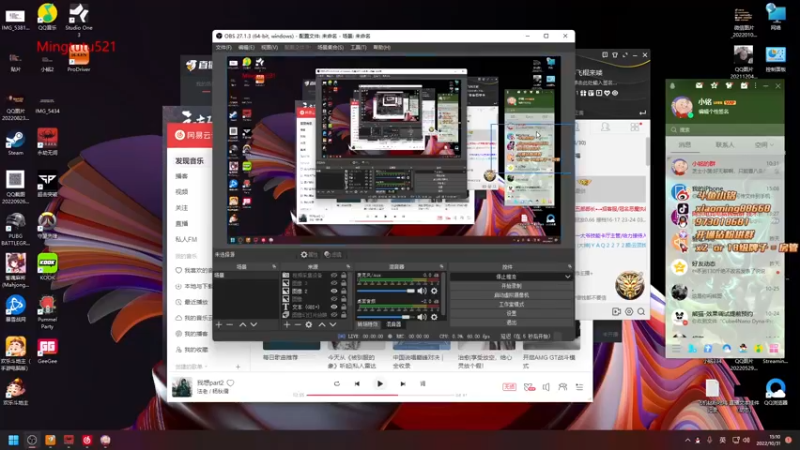Move the scene down in Scenes panel
The image size is (800, 450).
[x=254, y=324]
